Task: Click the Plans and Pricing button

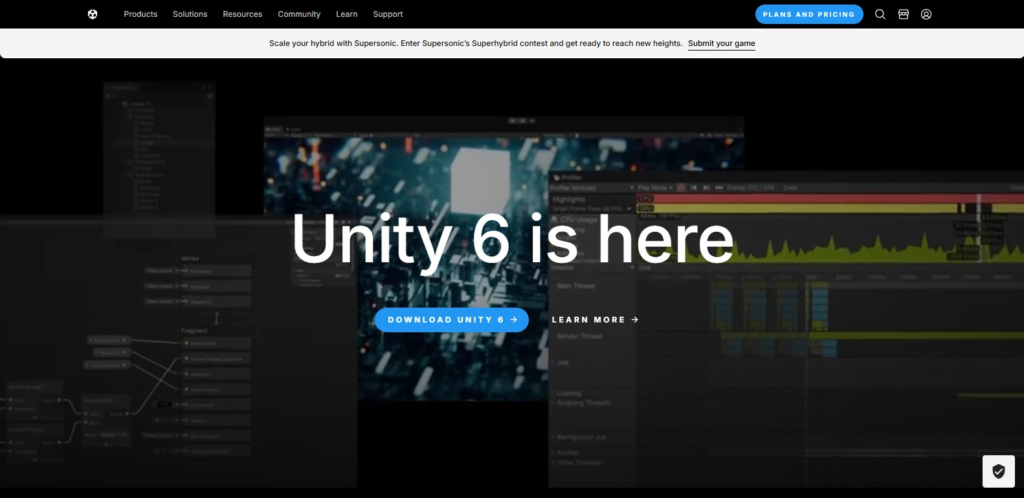Action: coord(809,14)
